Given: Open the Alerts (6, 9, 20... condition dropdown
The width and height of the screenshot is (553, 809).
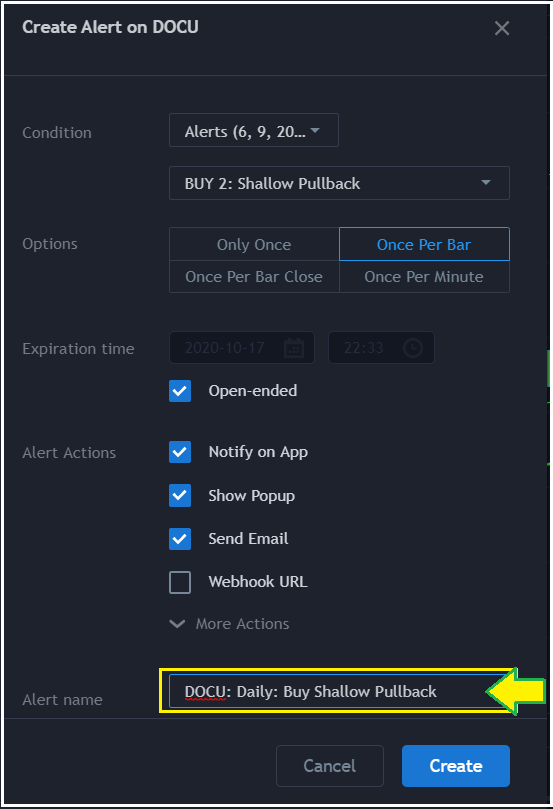Looking at the screenshot, I should pyautogui.click(x=254, y=131).
